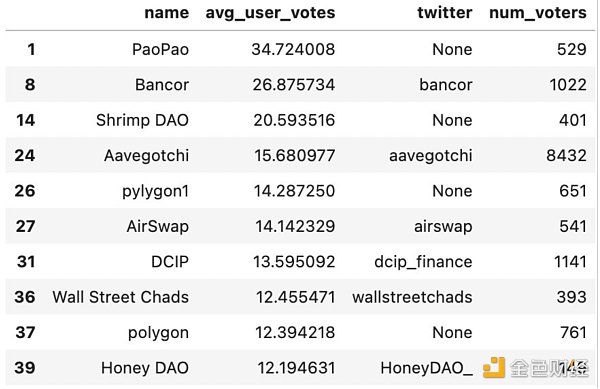Select the PaoPao name cell

pyautogui.click(x=160, y=49)
